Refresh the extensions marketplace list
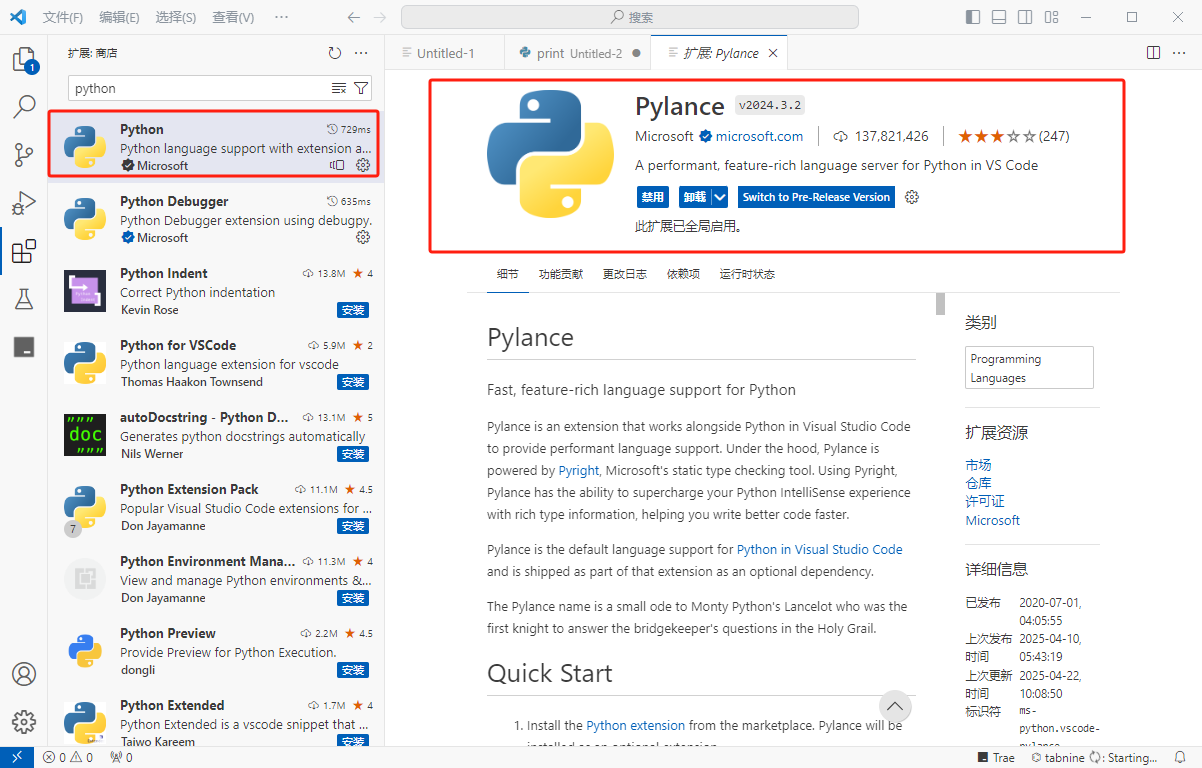Image resolution: width=1202 pixels, height=768 pixels. coord(335,53)
